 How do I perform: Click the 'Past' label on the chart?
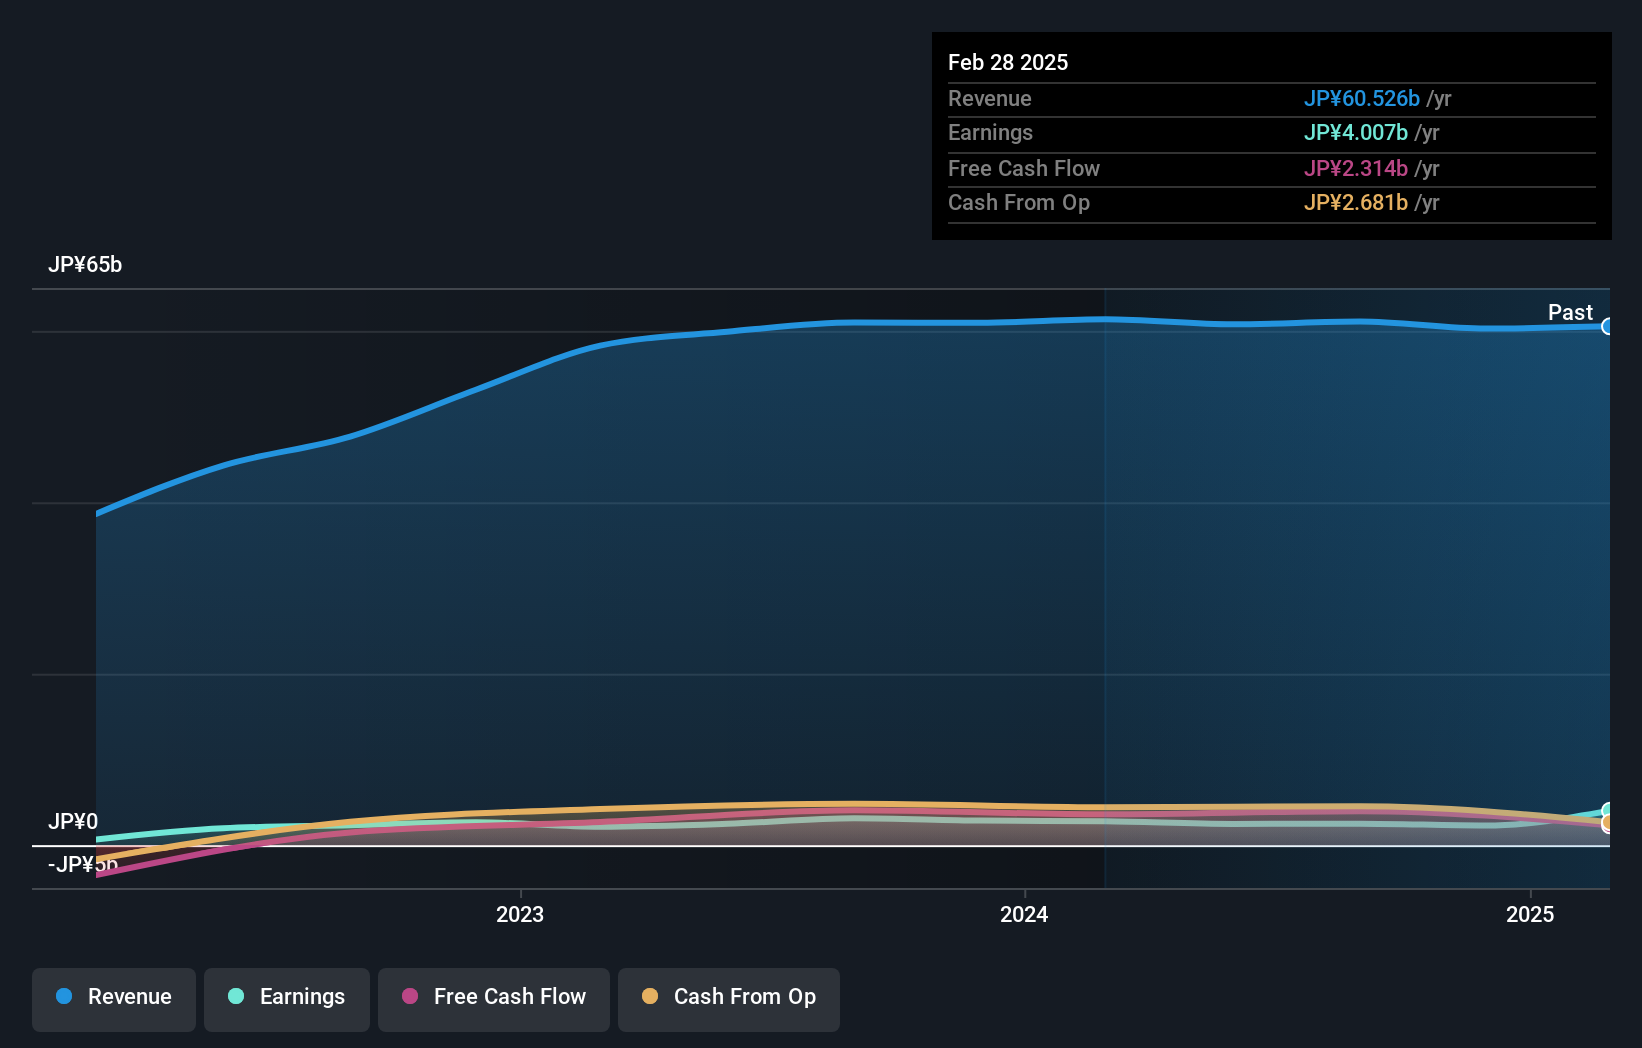[x=1570, y=312]
